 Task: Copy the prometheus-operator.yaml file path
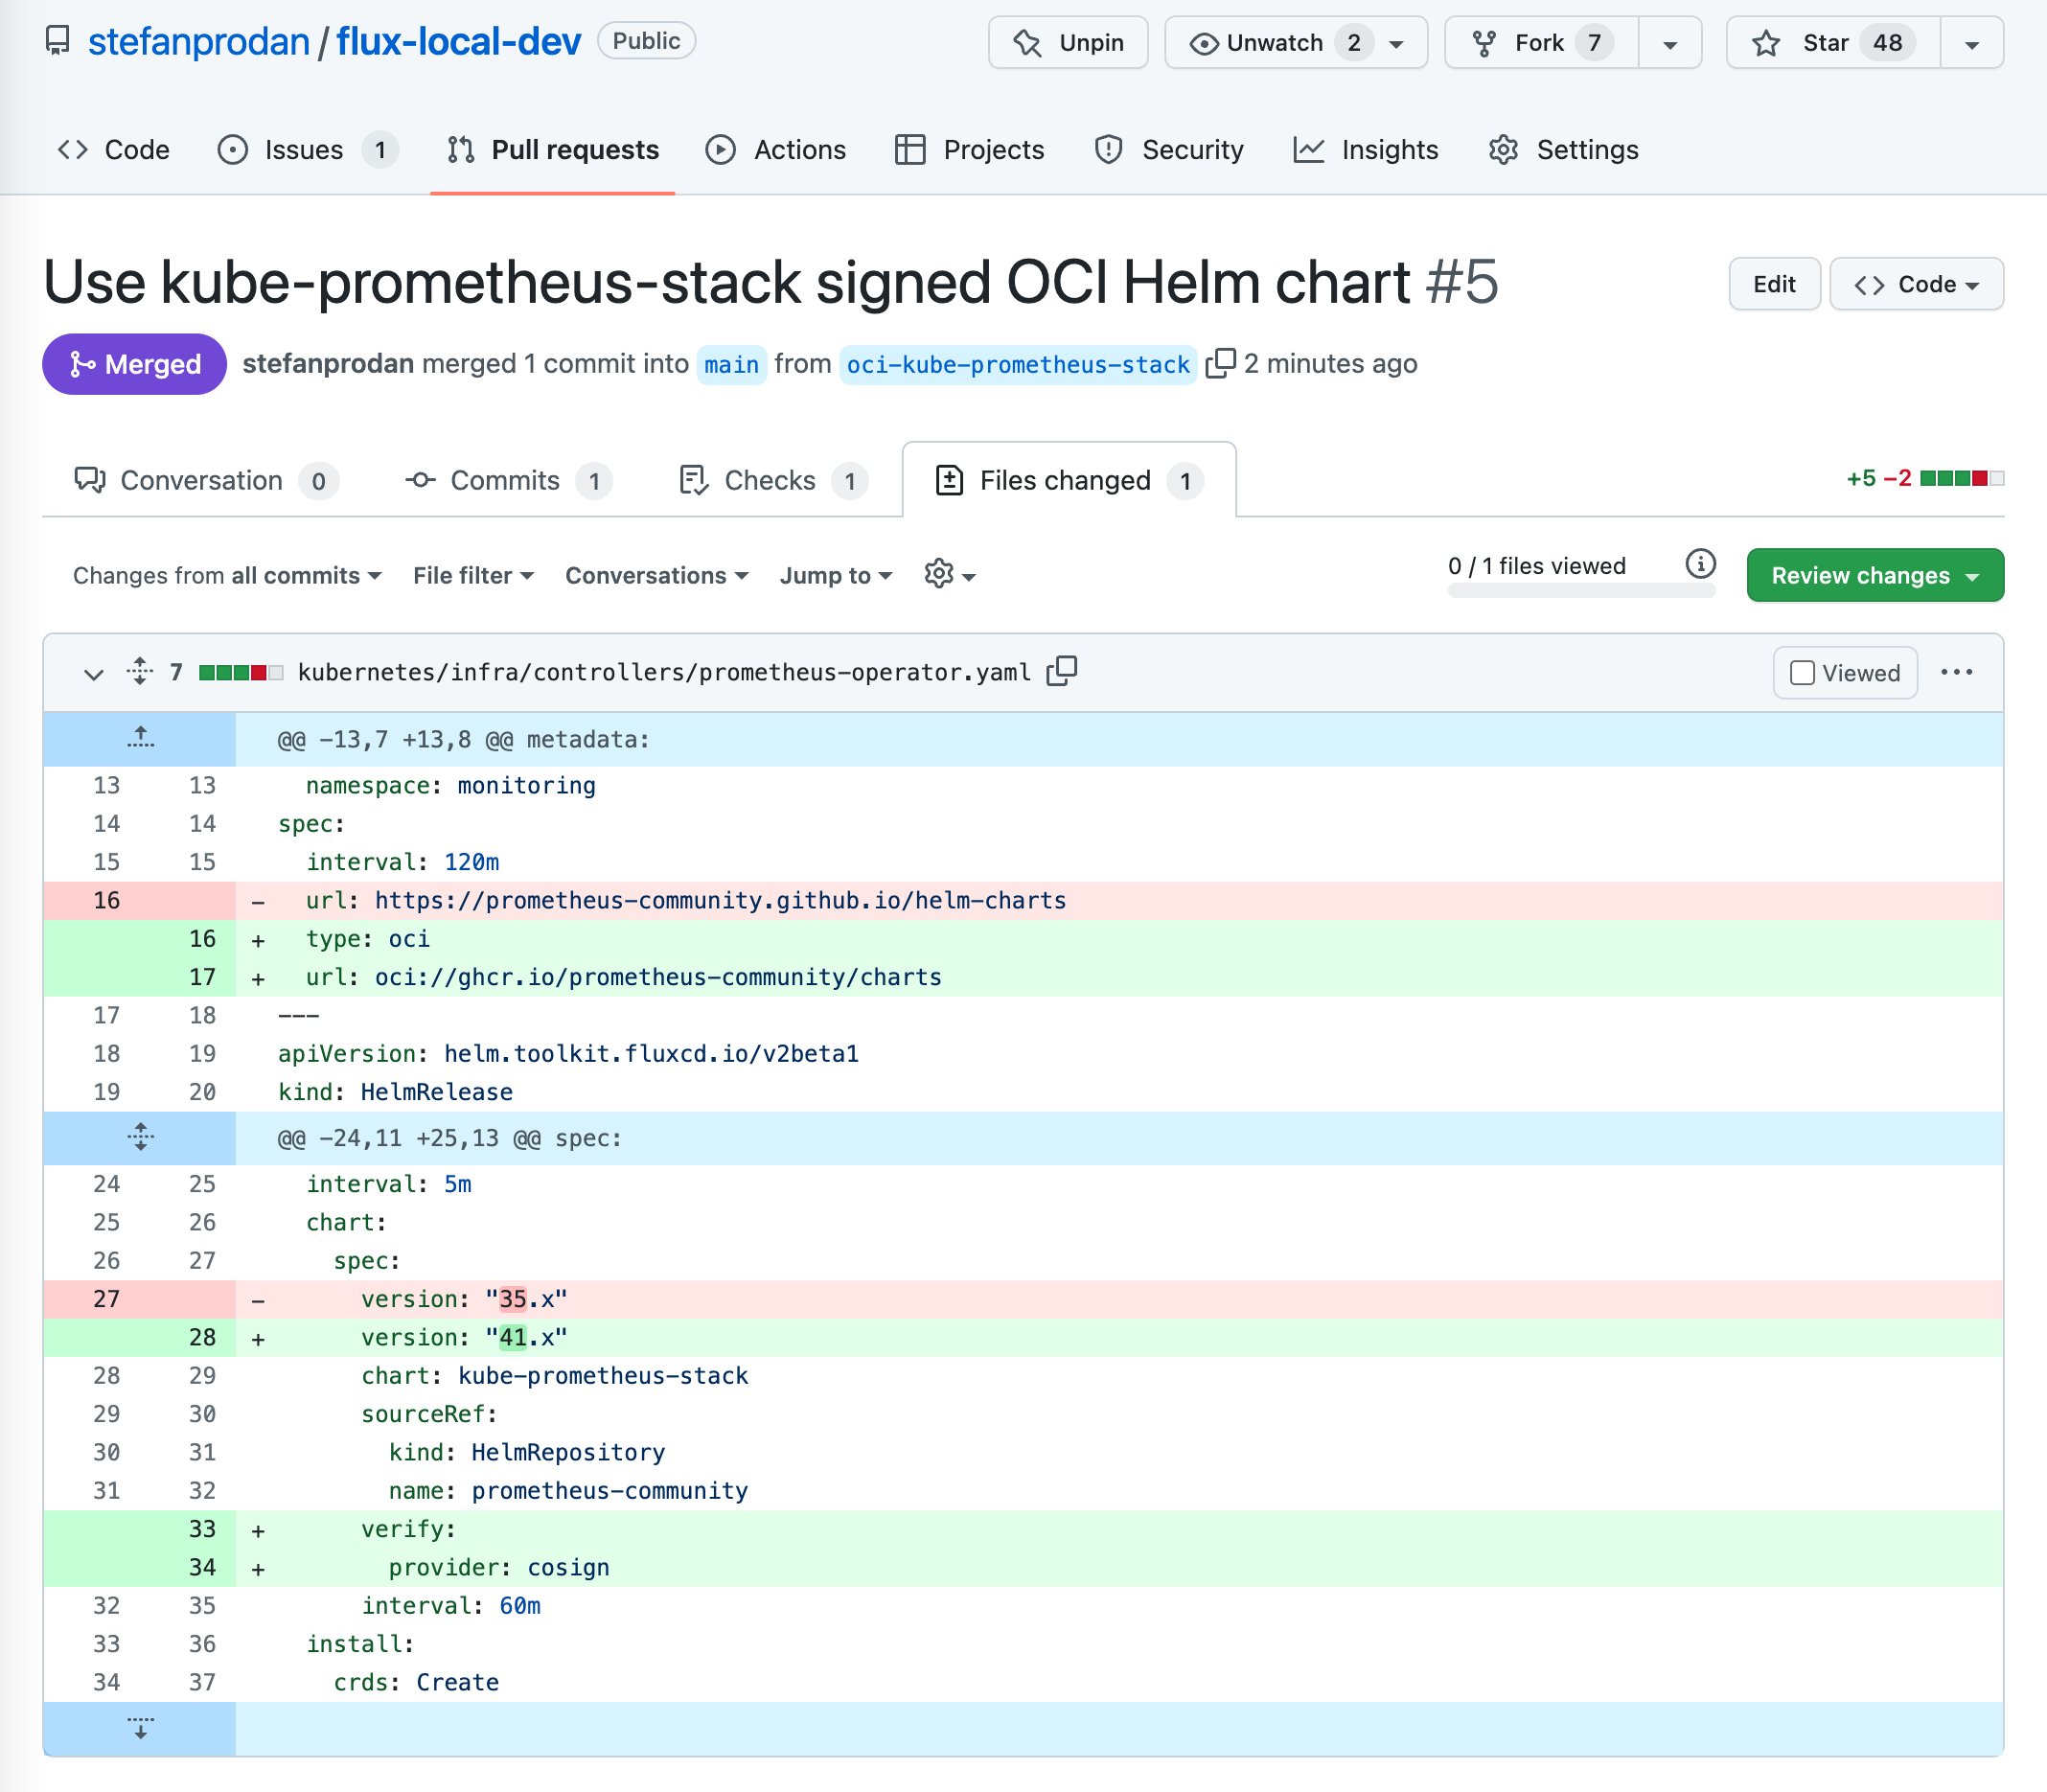pos(1061,672)
